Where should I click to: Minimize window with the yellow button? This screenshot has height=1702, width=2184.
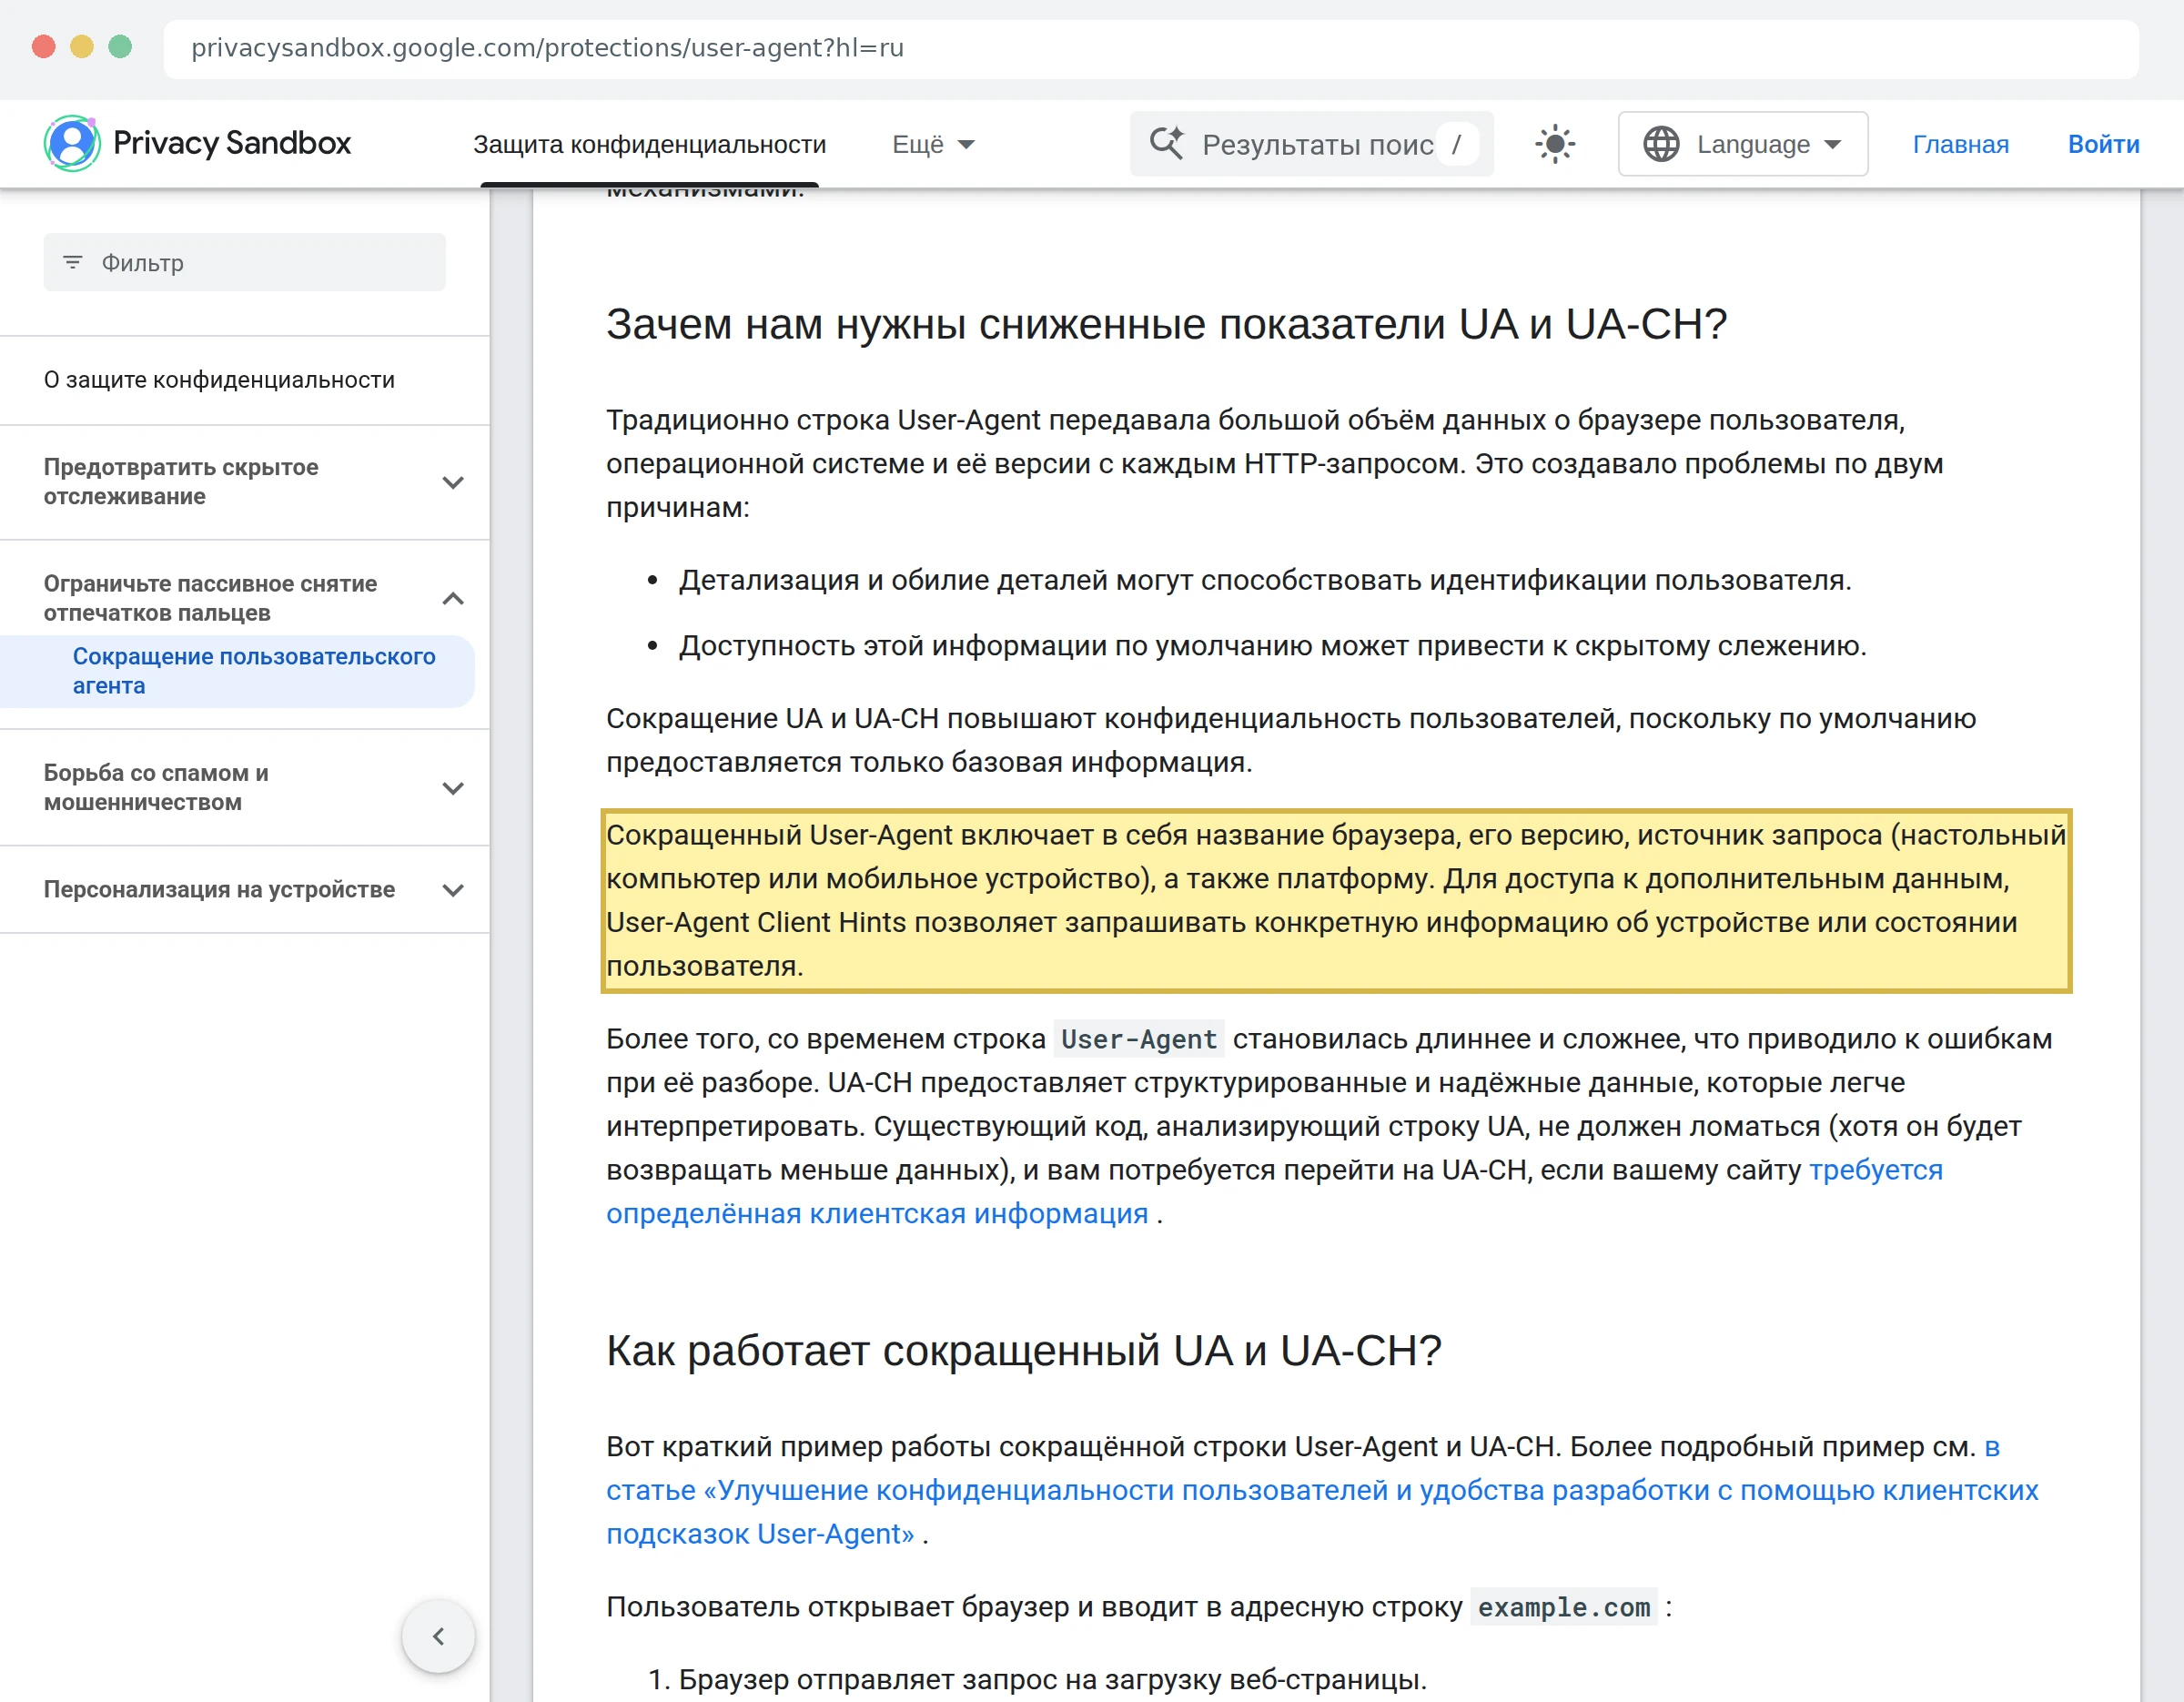82,47
